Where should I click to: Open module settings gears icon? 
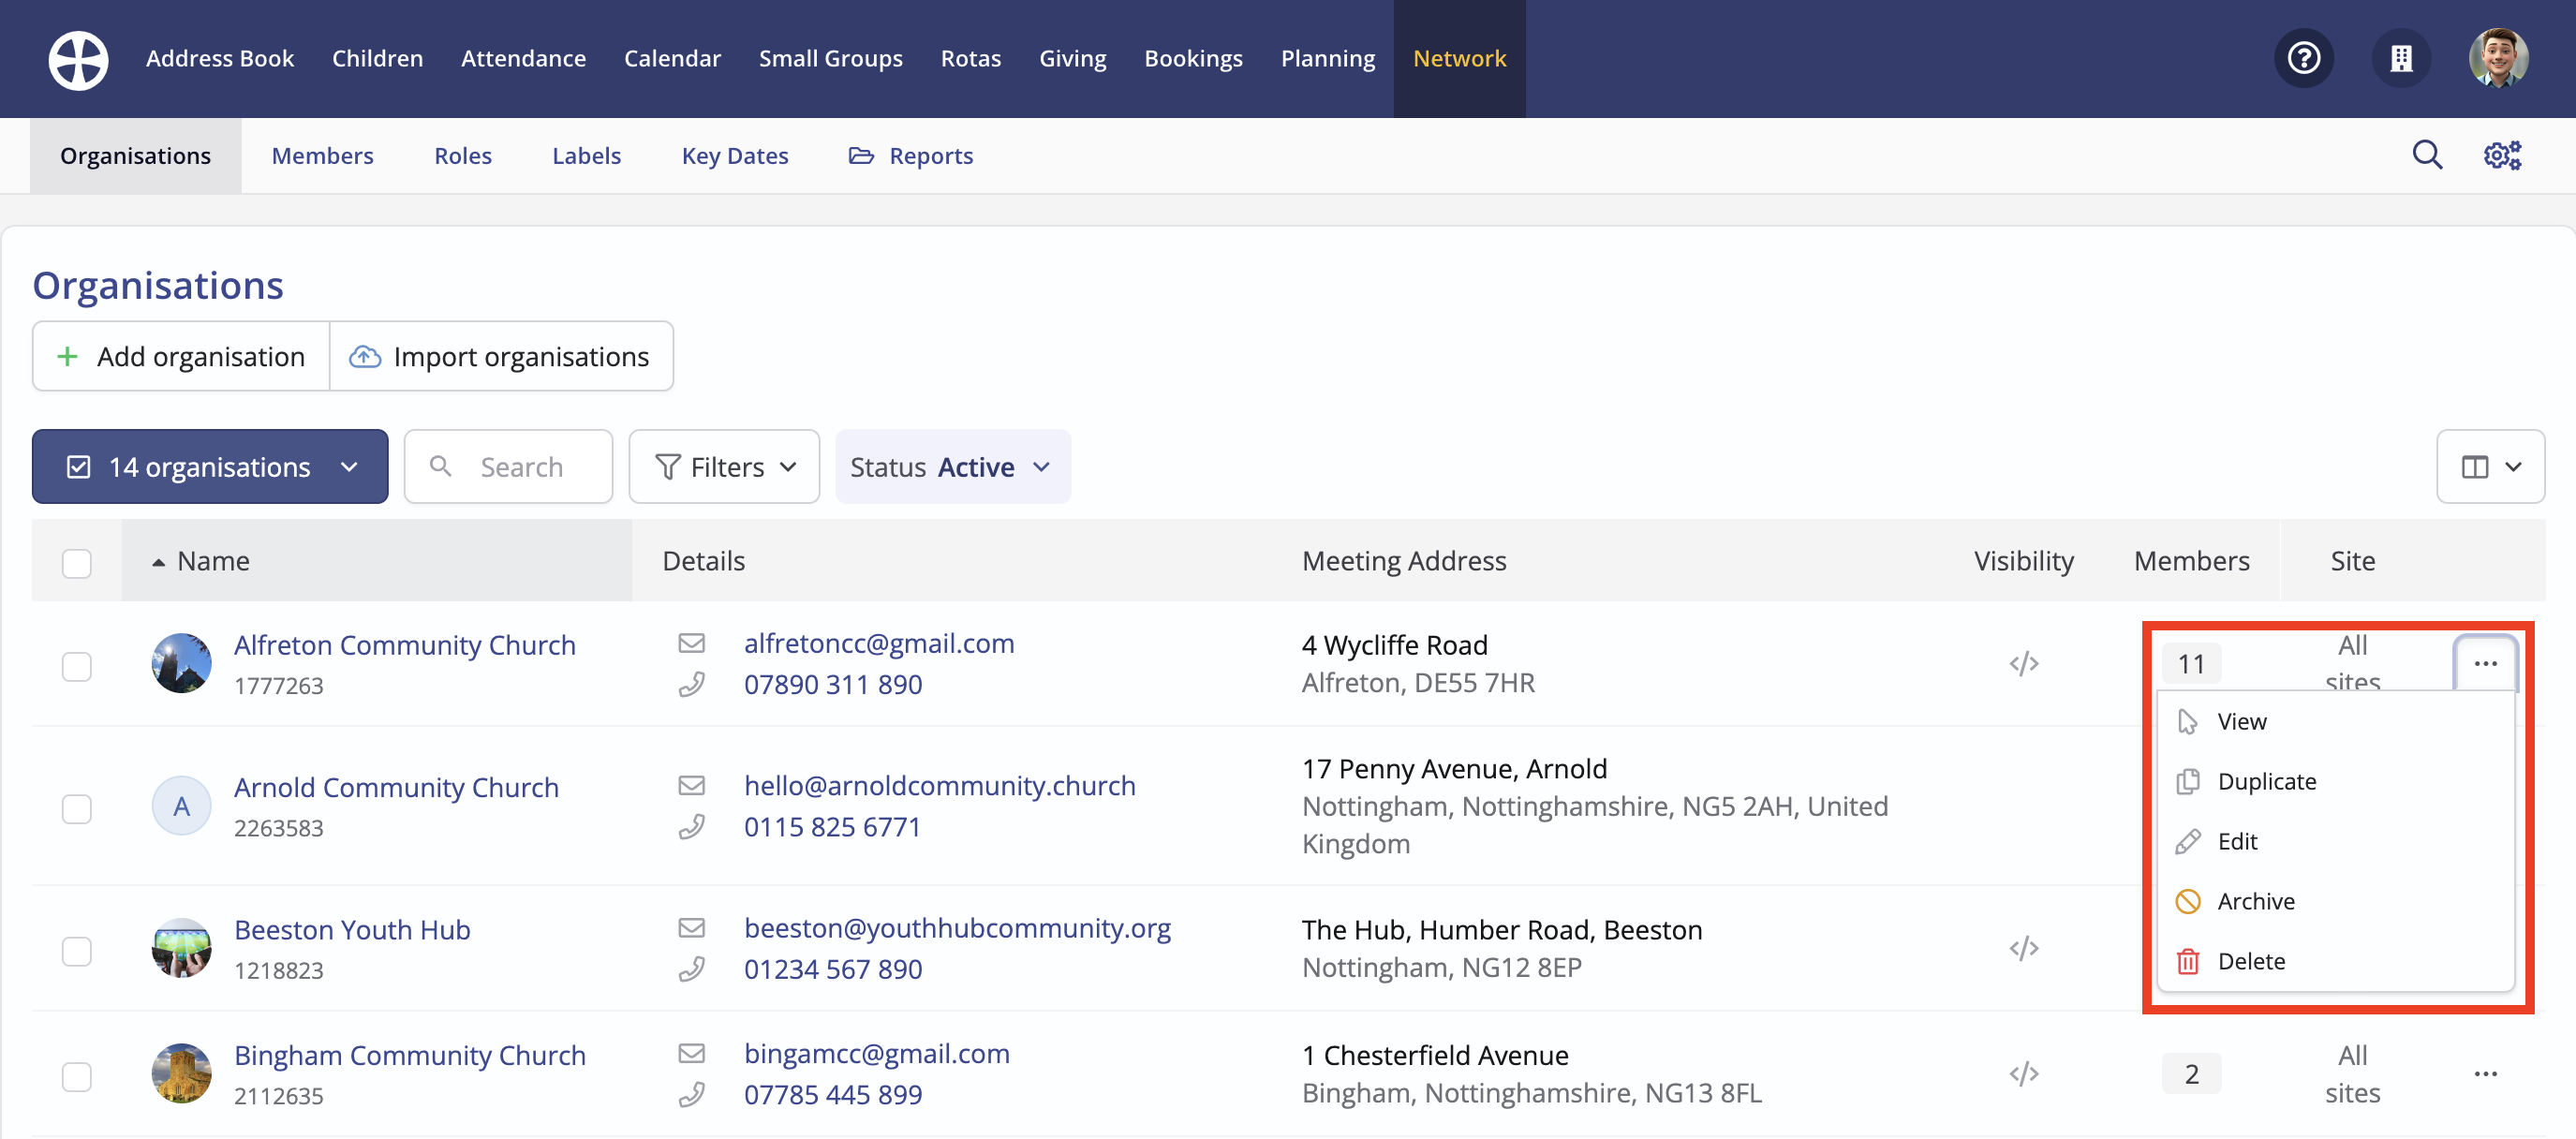2502,155
